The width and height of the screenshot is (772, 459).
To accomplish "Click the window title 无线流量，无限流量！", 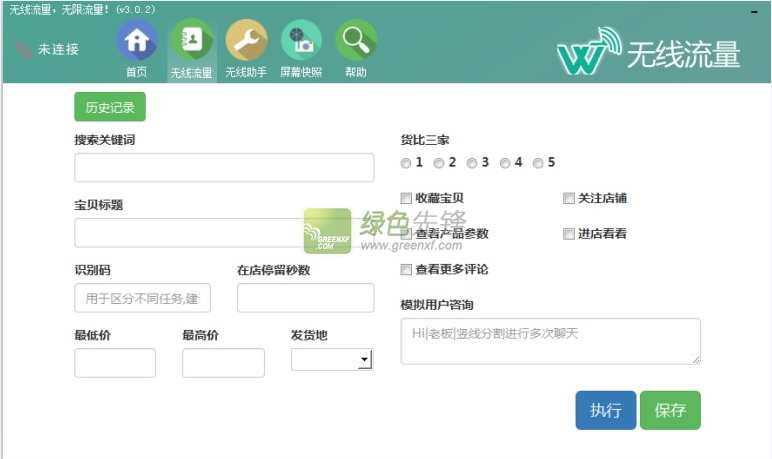I will [x=60, y=10].
